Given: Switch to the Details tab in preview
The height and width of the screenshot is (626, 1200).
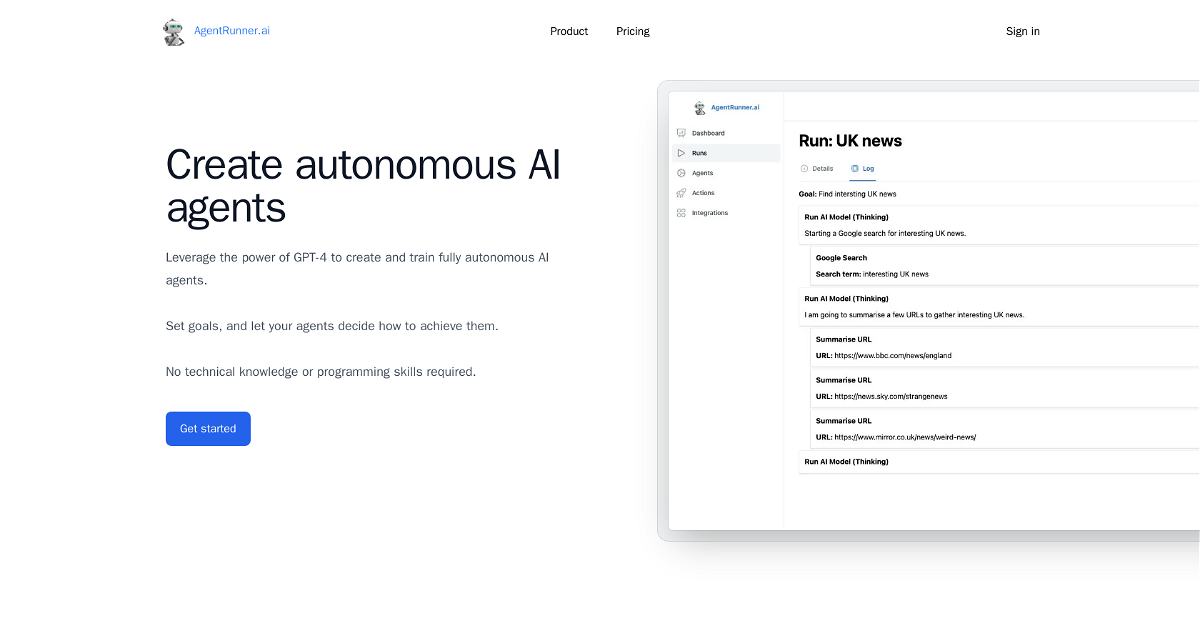Looking at the screenshot, I should coord(817,169).
